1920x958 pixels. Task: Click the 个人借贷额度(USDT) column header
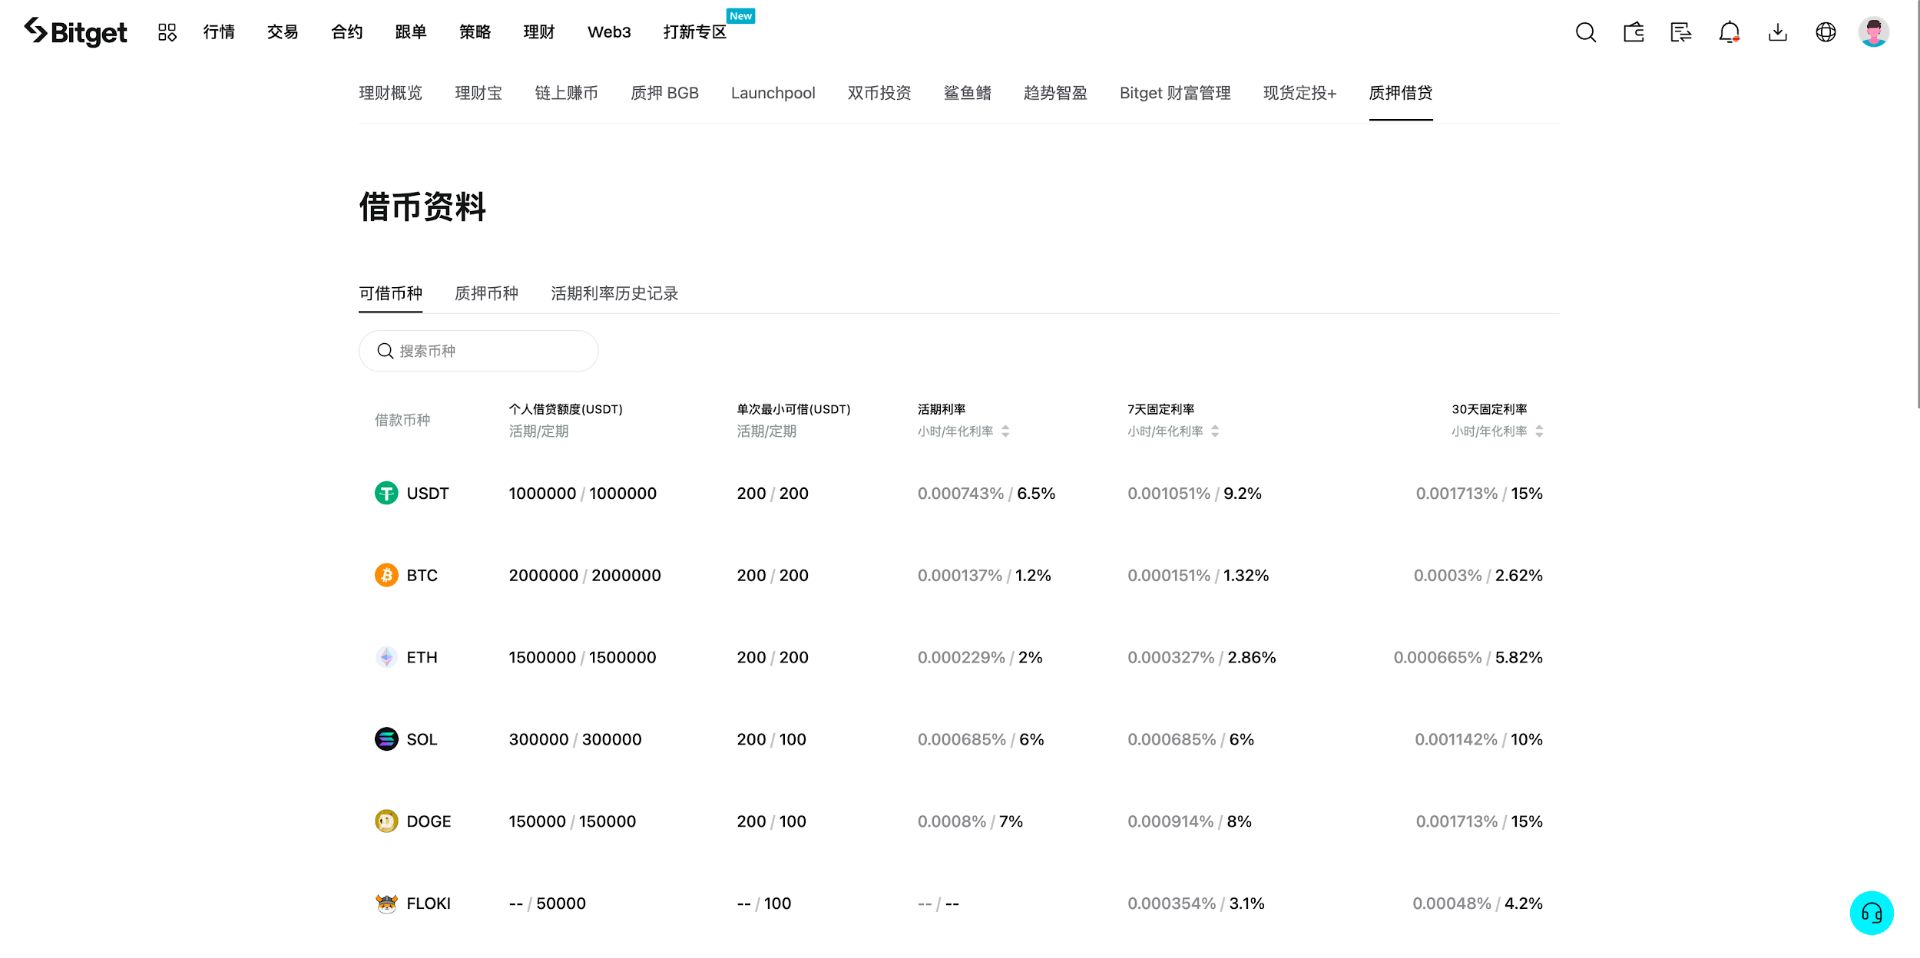(x=566, y=409)
